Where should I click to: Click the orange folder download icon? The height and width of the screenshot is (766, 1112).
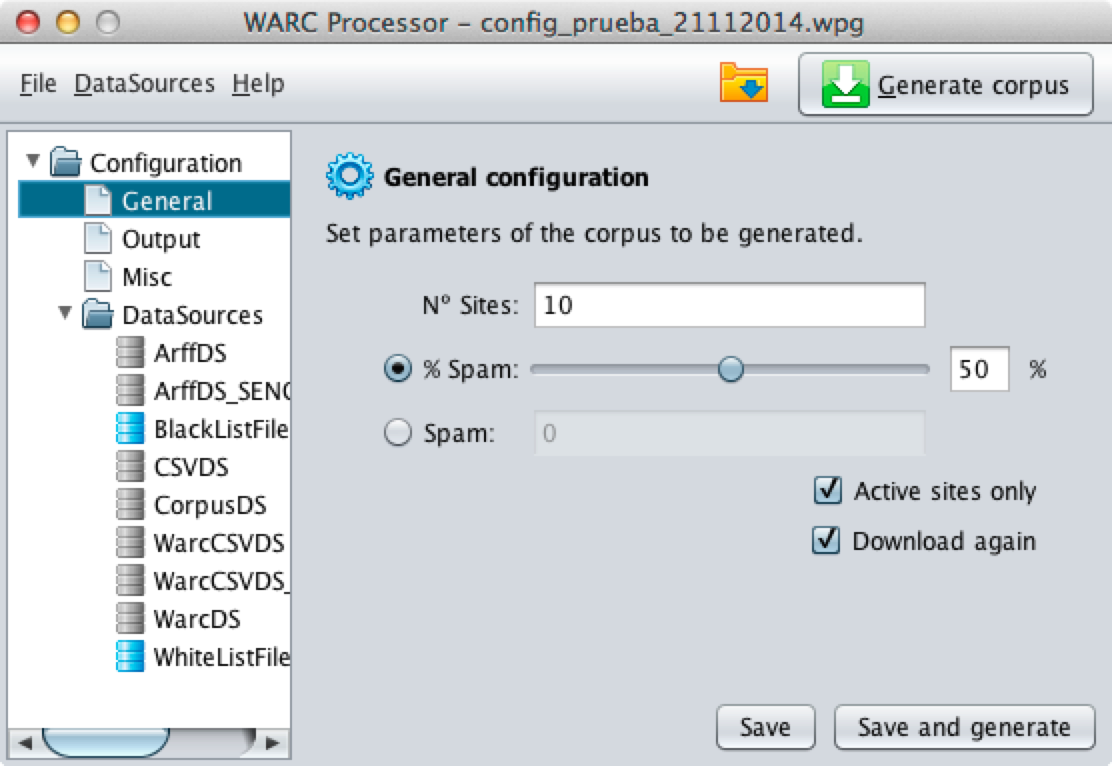(743, 84)
